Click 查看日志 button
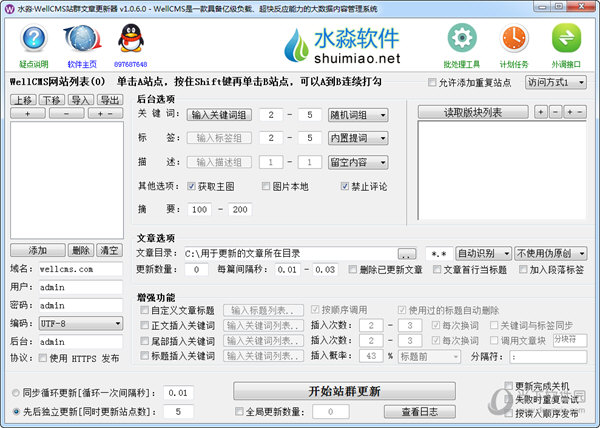600x428 pixels. click(420, 412)
